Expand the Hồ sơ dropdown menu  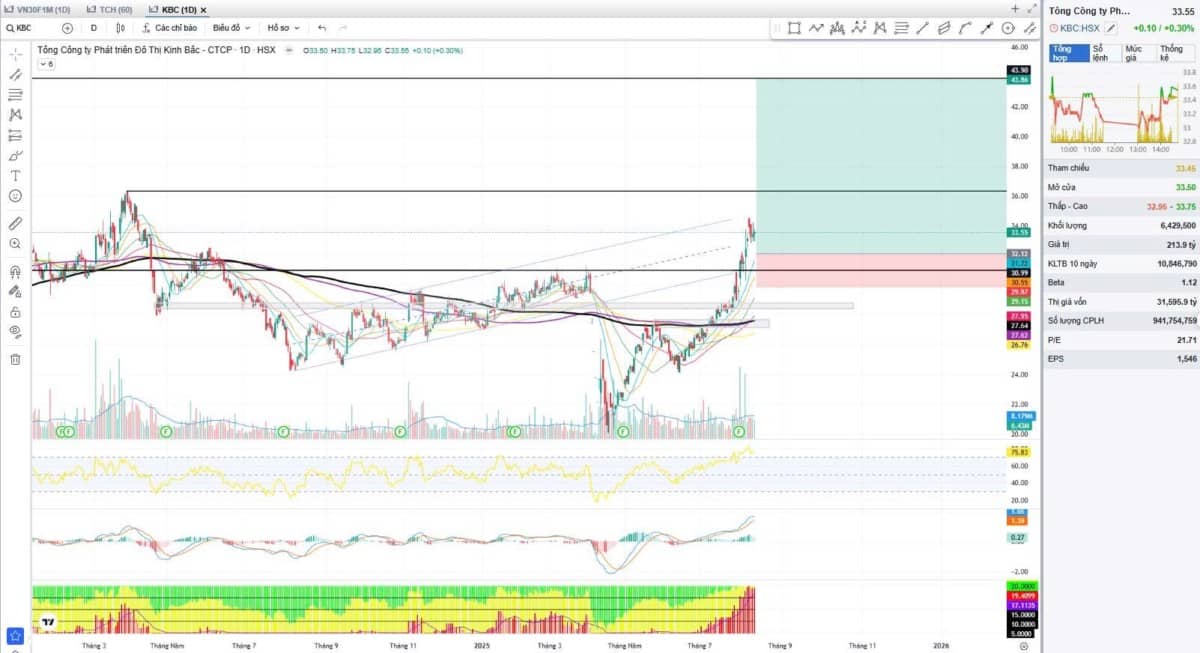coord(283,28)
